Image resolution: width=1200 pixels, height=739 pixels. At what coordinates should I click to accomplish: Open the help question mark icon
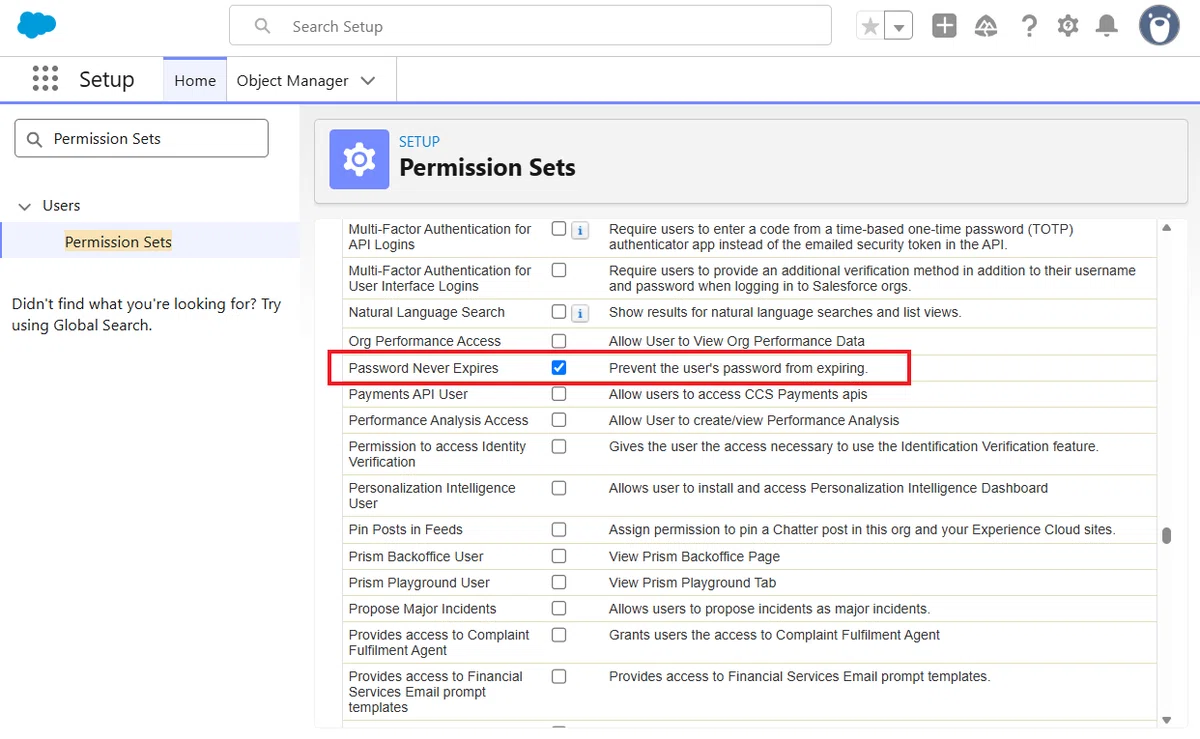[1029, 27]
